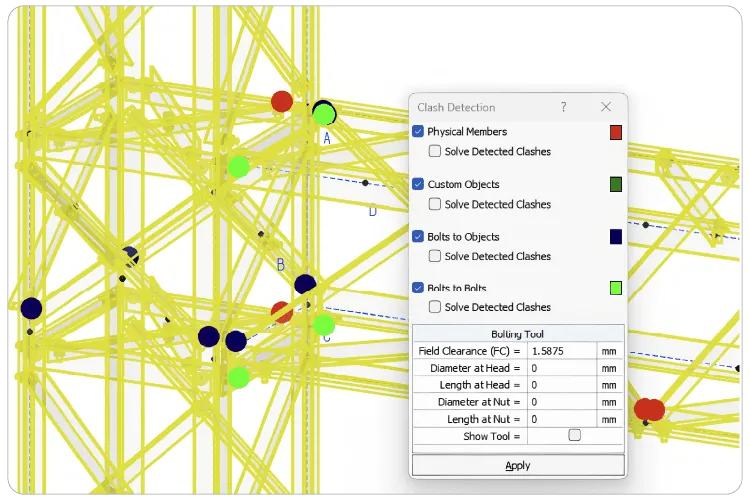Enable Solve Detected Clashes under Physical Members
750x500 pixels.
435,151
